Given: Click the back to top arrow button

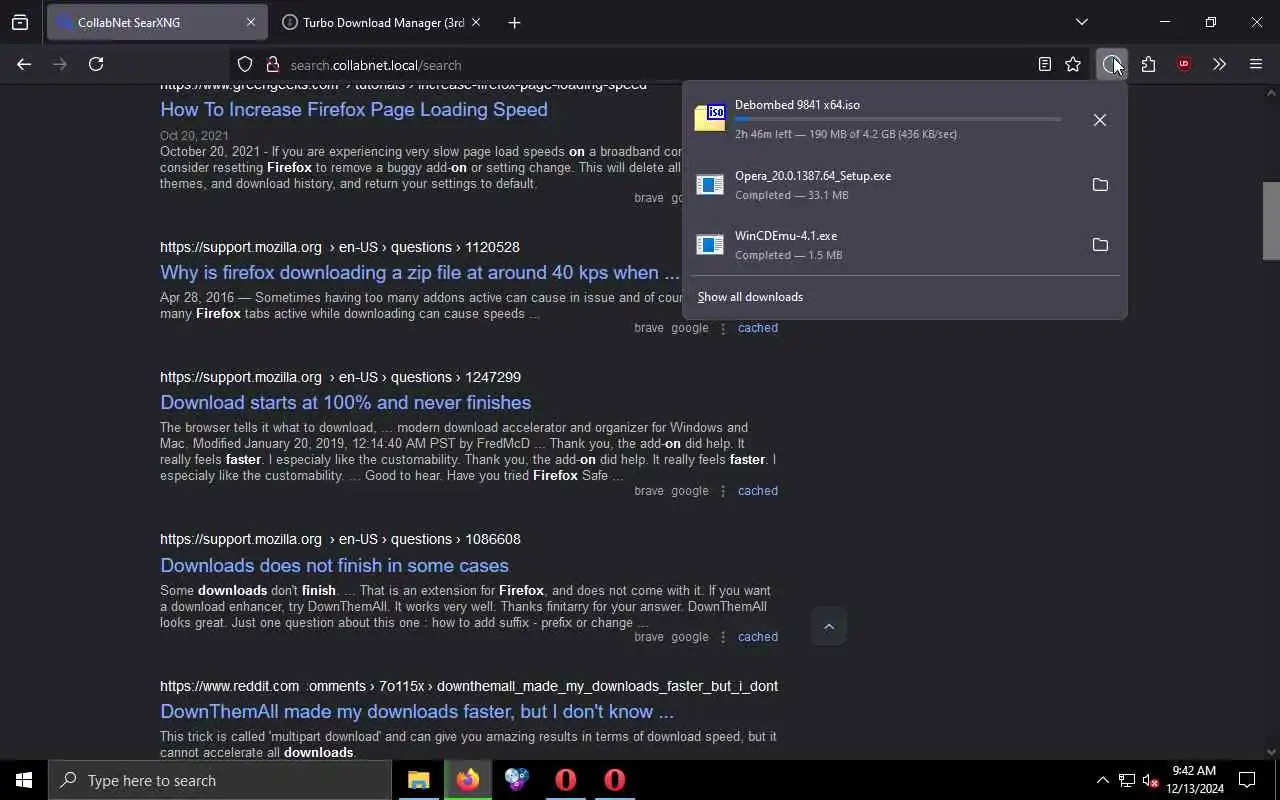Looking at the screenshot, I should [x=828, y=627].
